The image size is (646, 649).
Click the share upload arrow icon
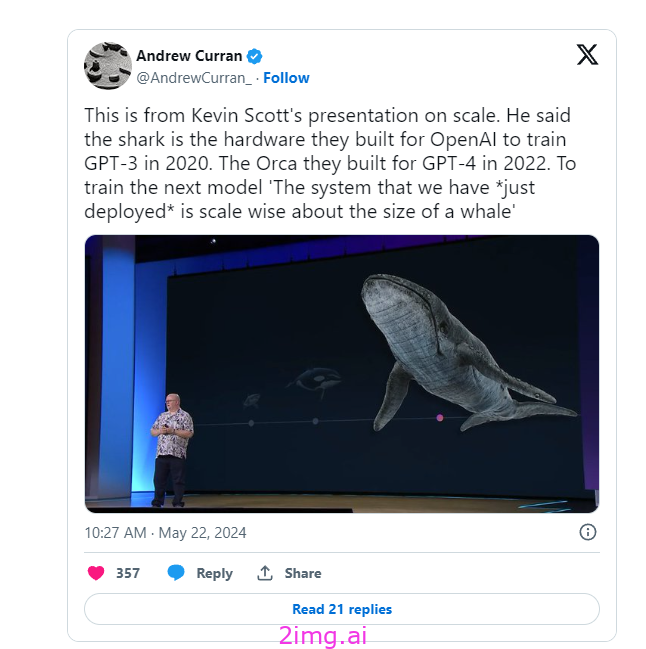tap(265, 573)
